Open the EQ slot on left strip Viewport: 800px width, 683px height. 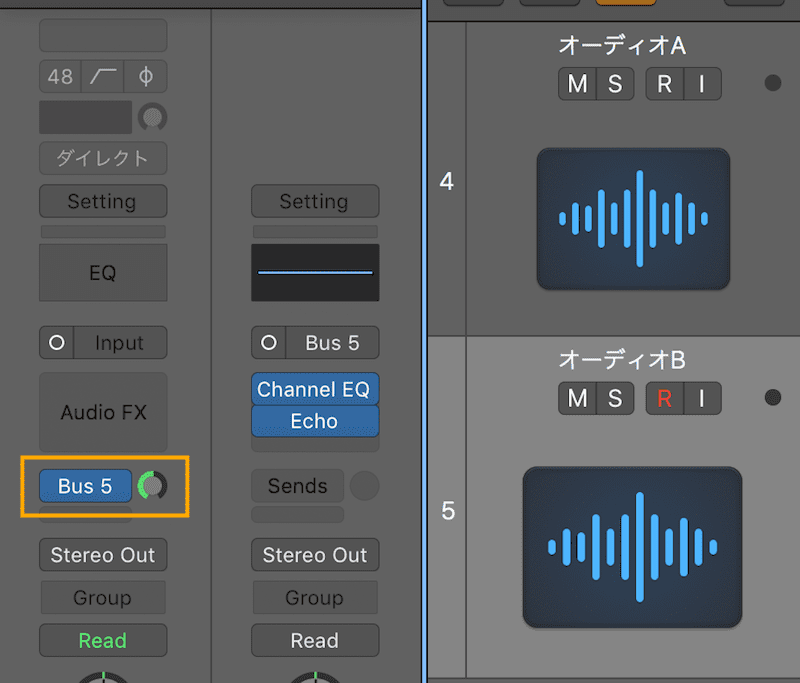103,272
